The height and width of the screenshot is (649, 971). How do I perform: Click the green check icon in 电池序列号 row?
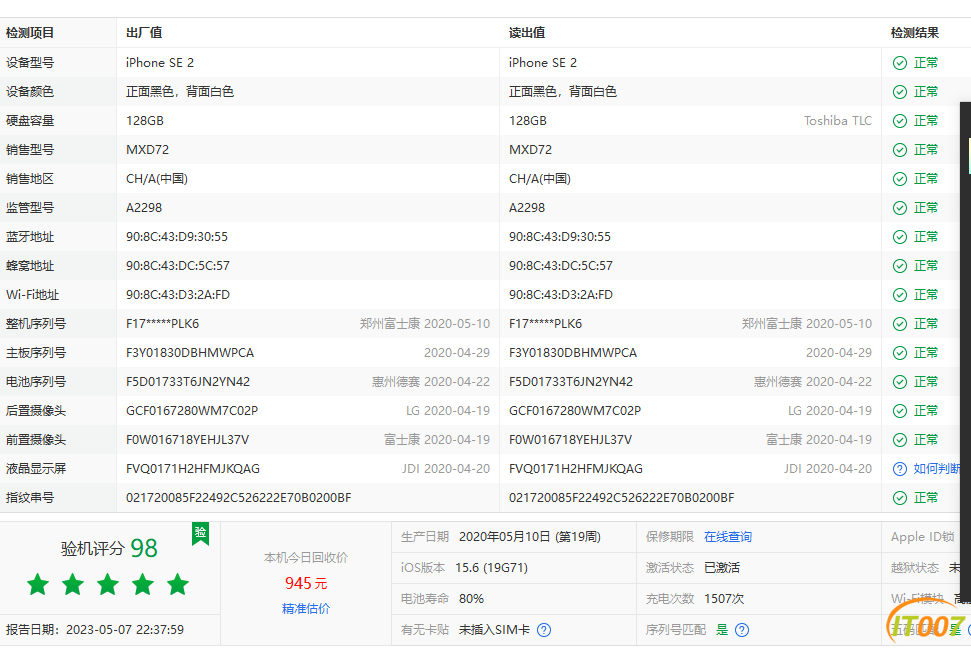(900, 382)
